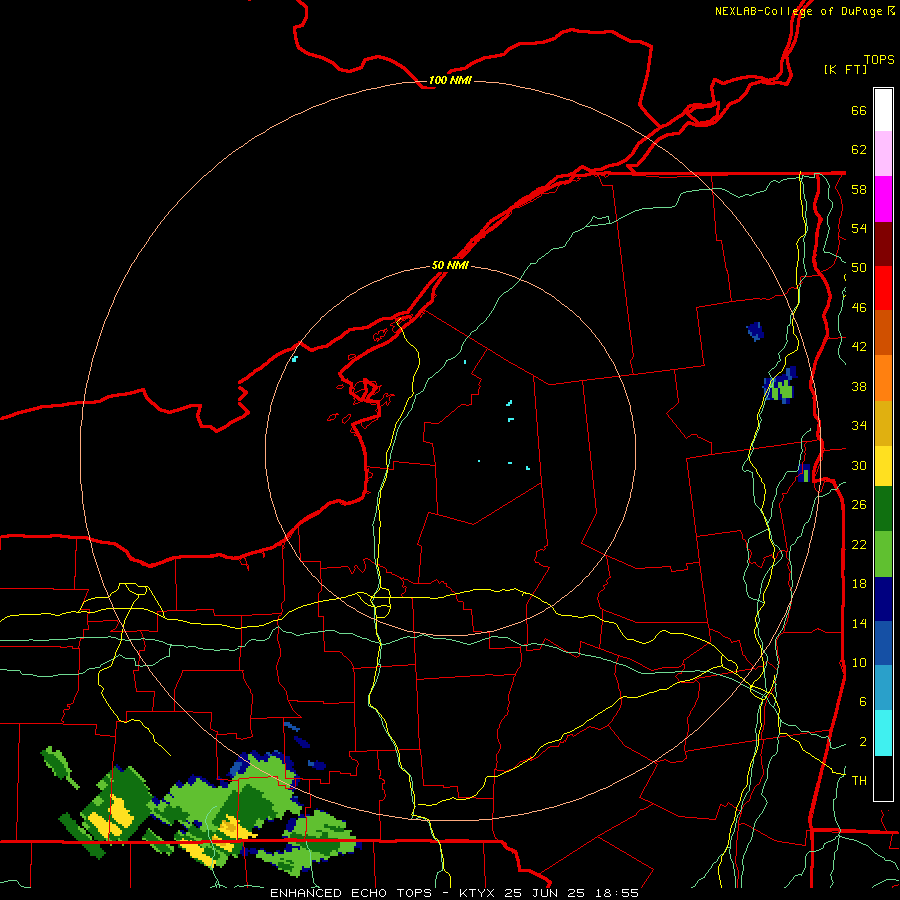Image resolution: width=900 pixels, height=900 pixels.
Task: Click the bright red legend swatch
Action: 883,288
